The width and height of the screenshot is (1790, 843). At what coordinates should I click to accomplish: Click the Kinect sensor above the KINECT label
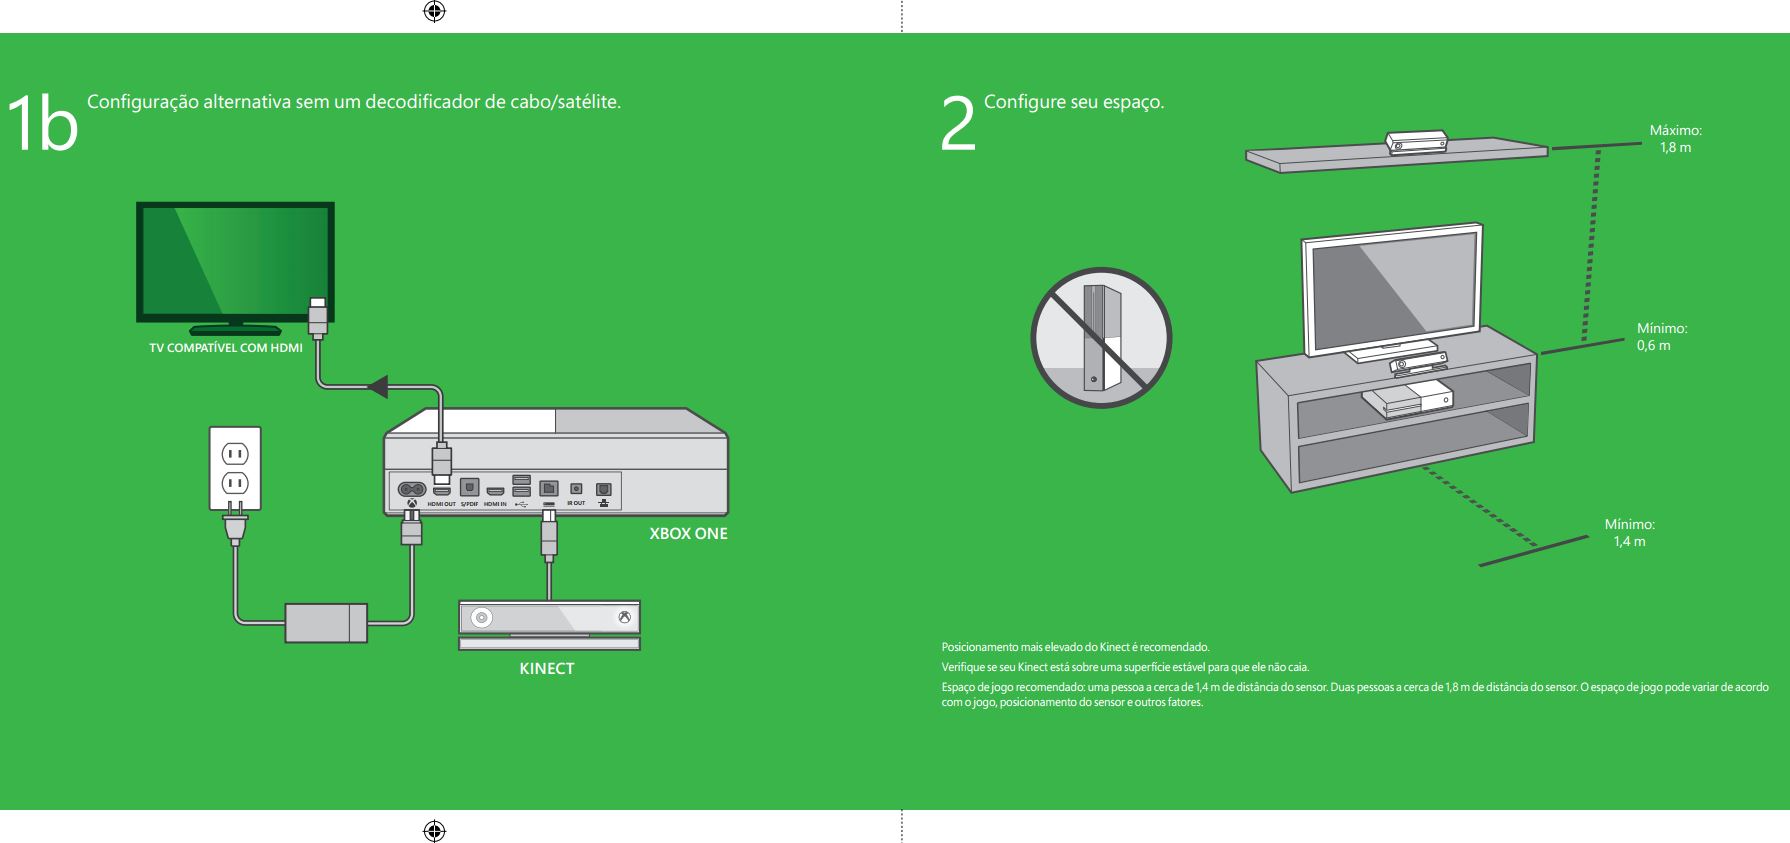(x=549, y=625)
